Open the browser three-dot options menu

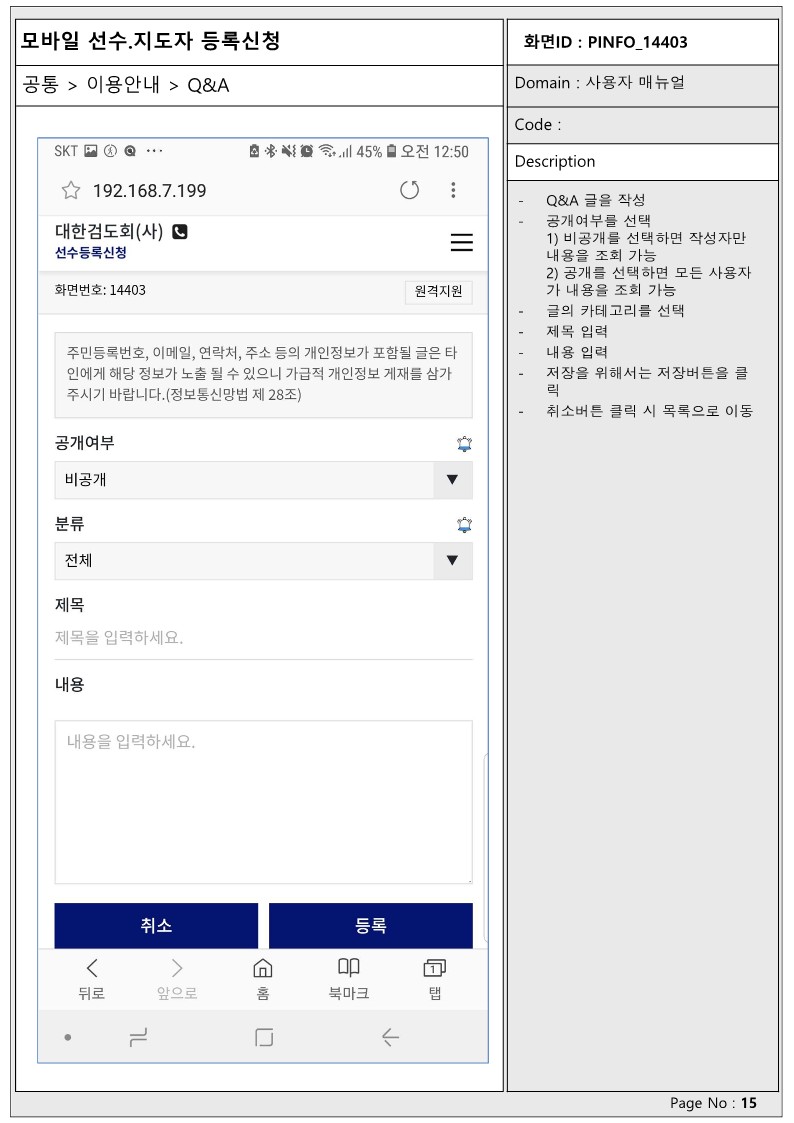tap(453, 191)
